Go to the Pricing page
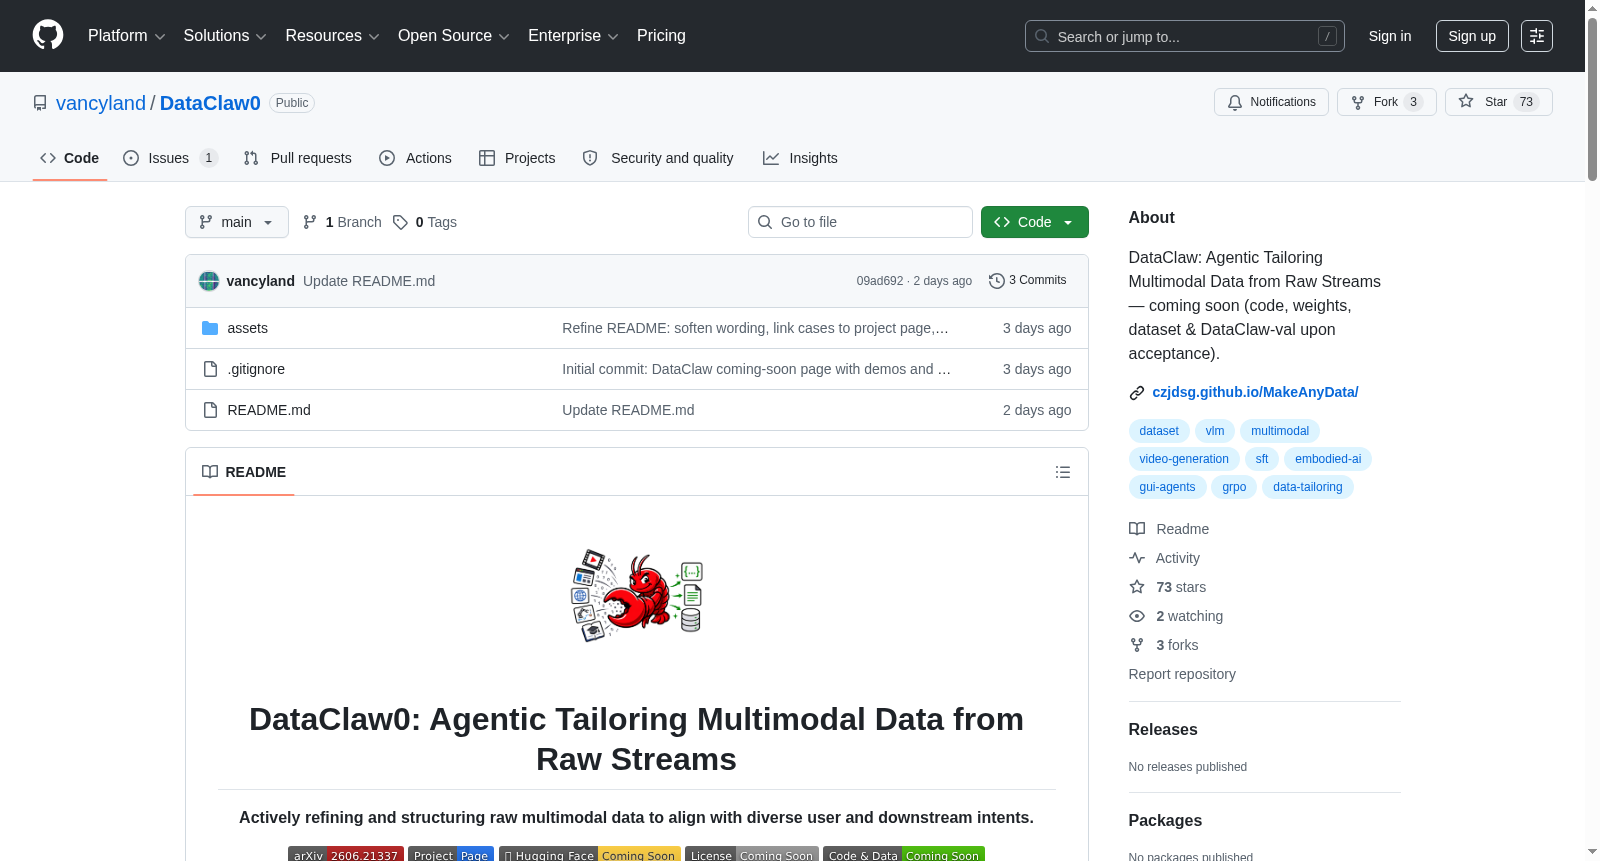The width and height of the screenshot is (1600, 861). point(661,36)
